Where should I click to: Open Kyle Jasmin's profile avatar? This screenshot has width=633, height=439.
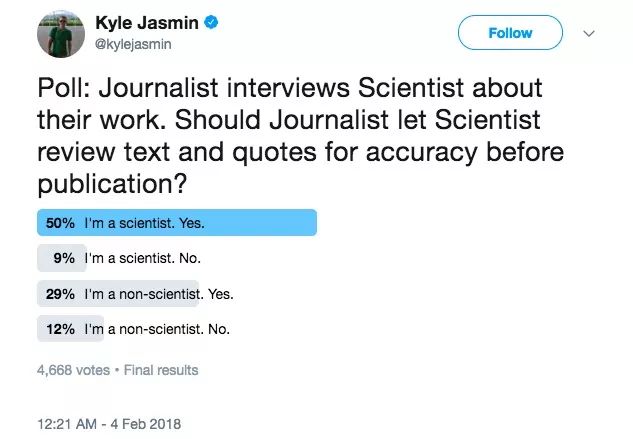point(60,34)
